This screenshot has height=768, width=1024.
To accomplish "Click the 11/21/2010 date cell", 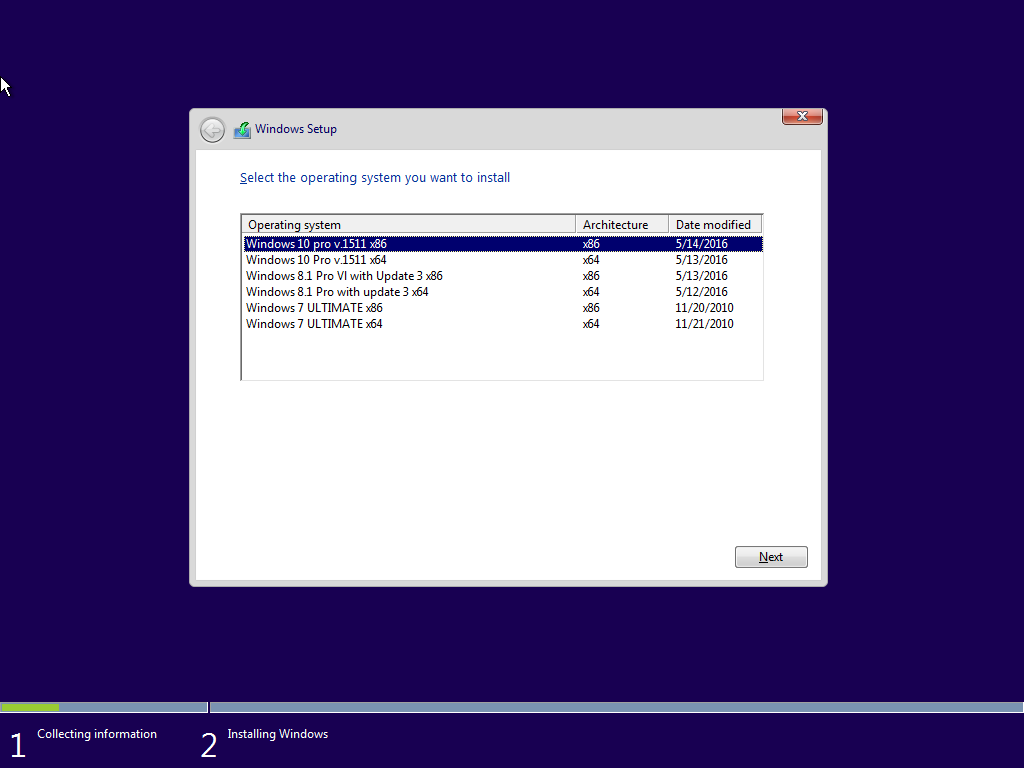I will pos(704,324).
